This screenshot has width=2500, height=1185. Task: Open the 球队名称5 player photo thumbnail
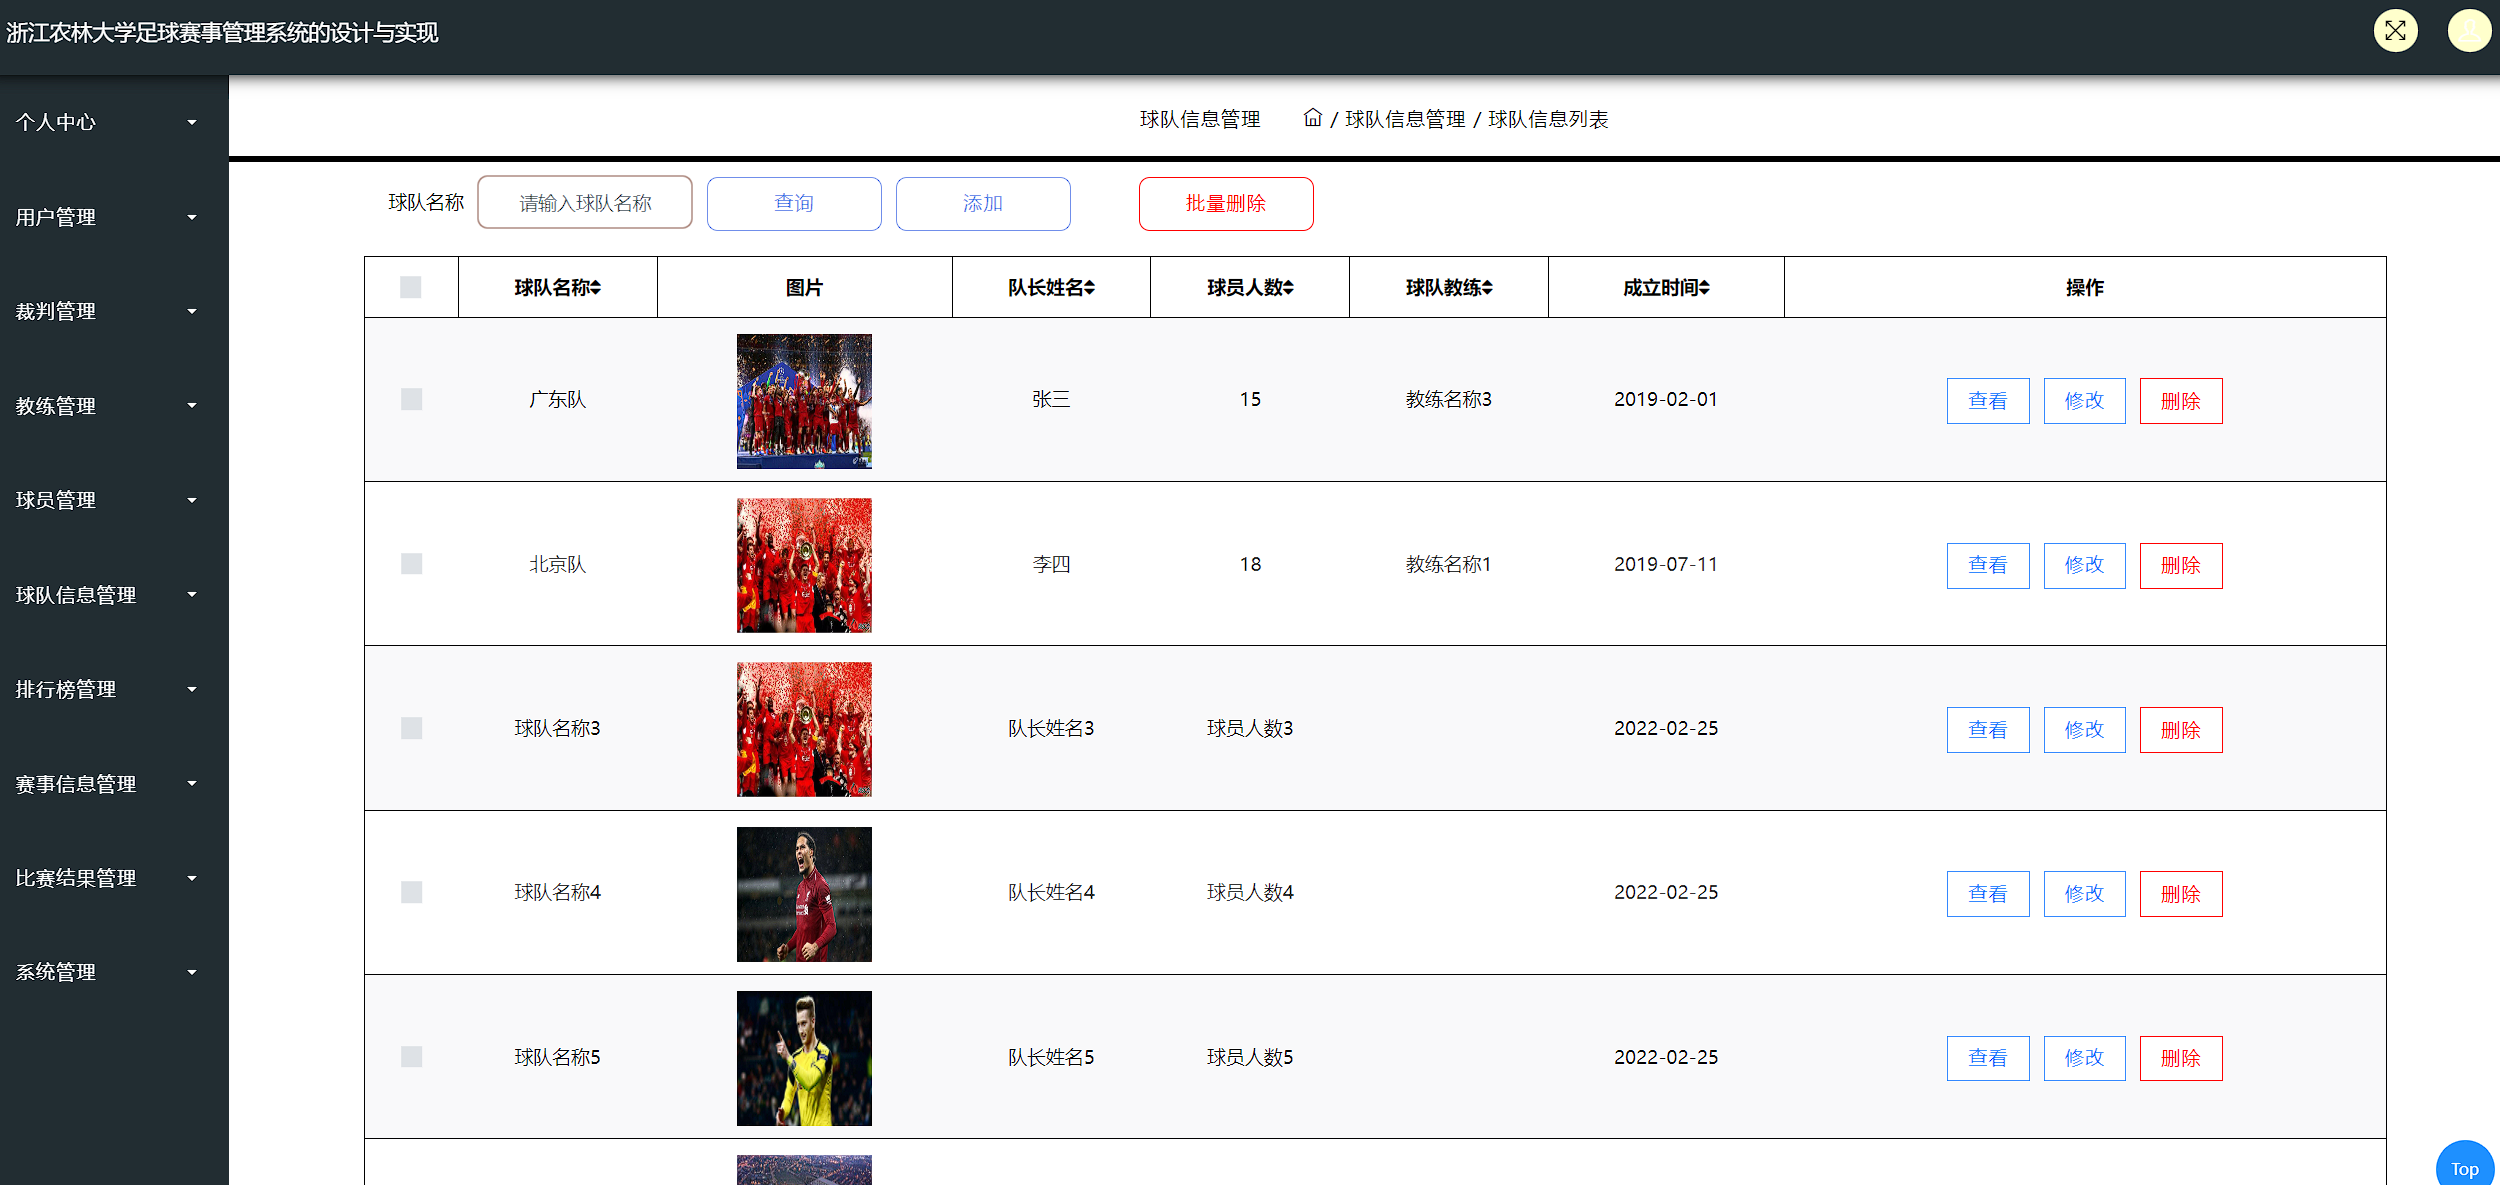tap(804, 1058)
